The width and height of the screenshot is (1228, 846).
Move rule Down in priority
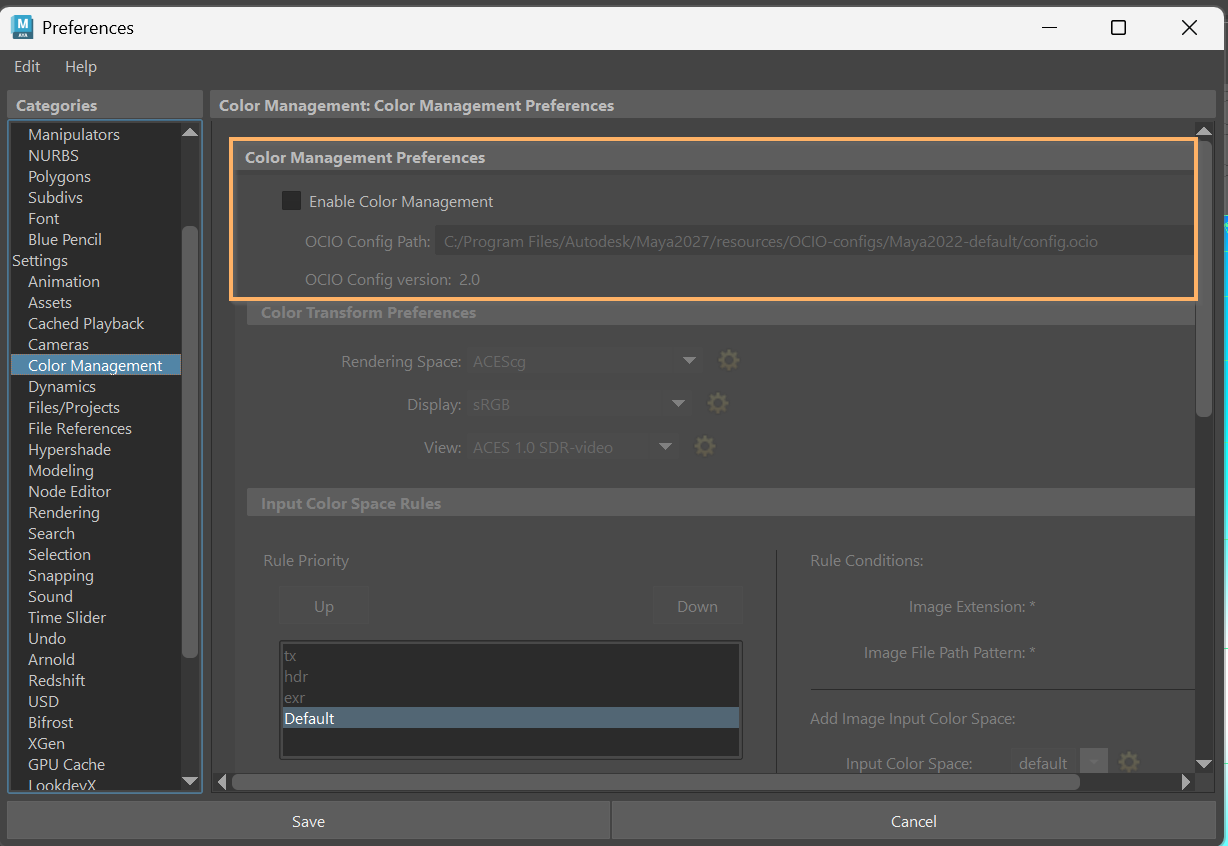click(697, 606)
